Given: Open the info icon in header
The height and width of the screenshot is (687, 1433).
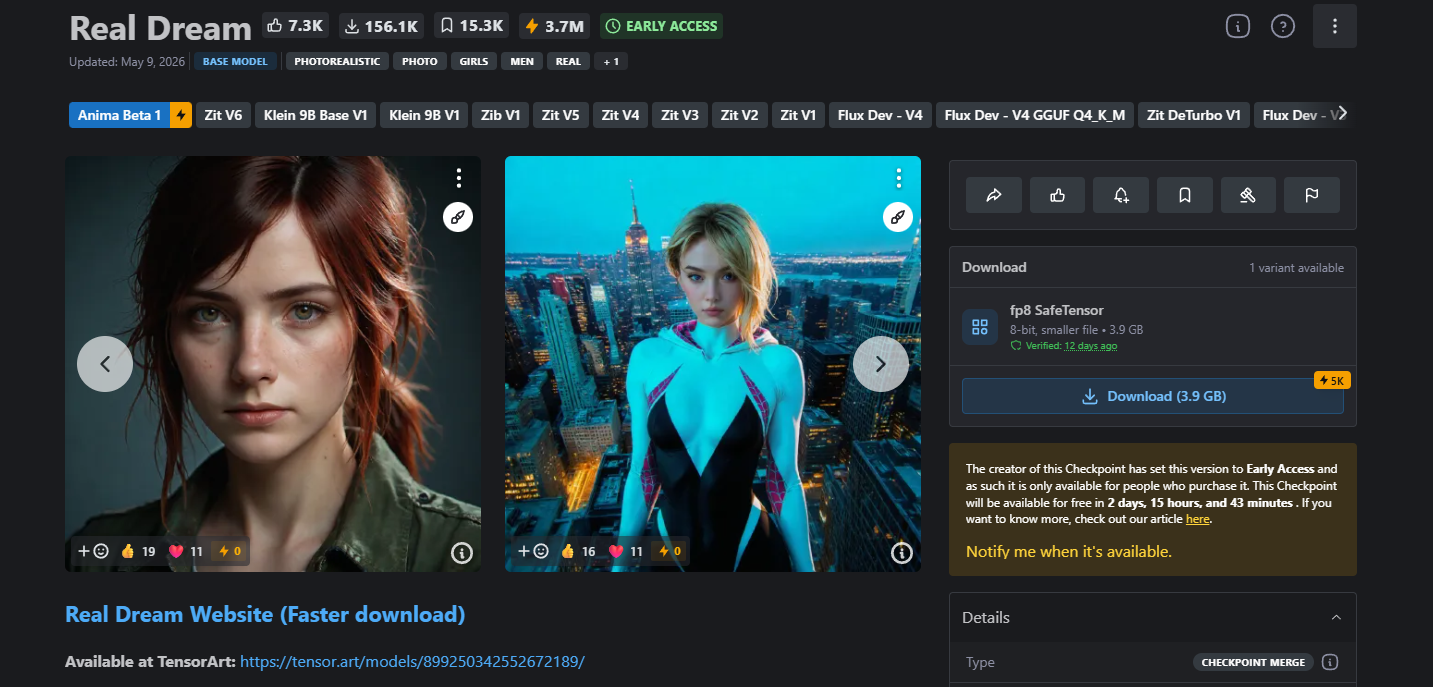Looking at the screenshot, I should click(x=1238, y=27).
